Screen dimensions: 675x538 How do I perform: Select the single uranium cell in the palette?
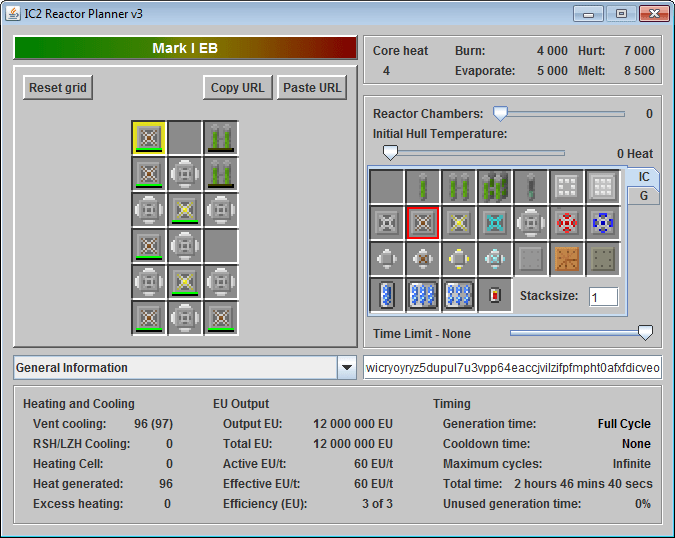(x=423, y=187)
